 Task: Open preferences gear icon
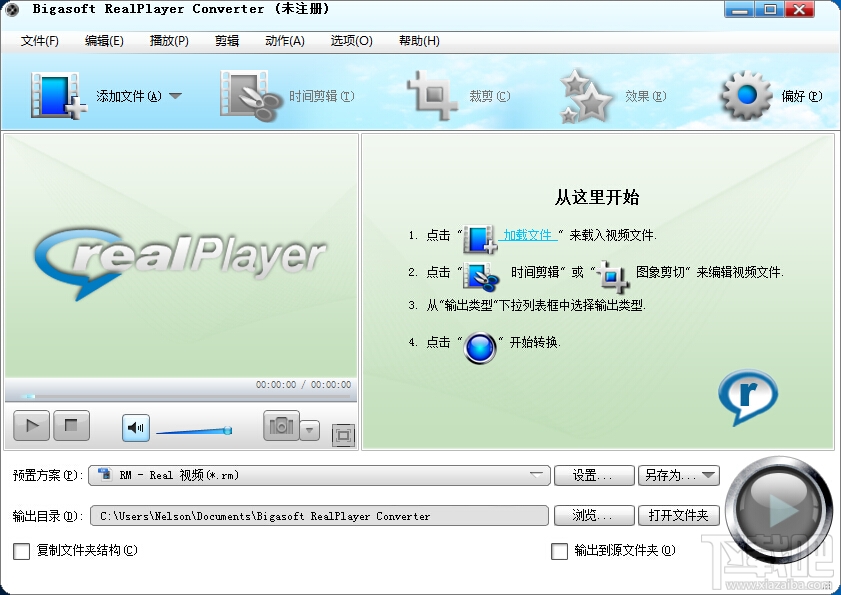click(746, 96)
